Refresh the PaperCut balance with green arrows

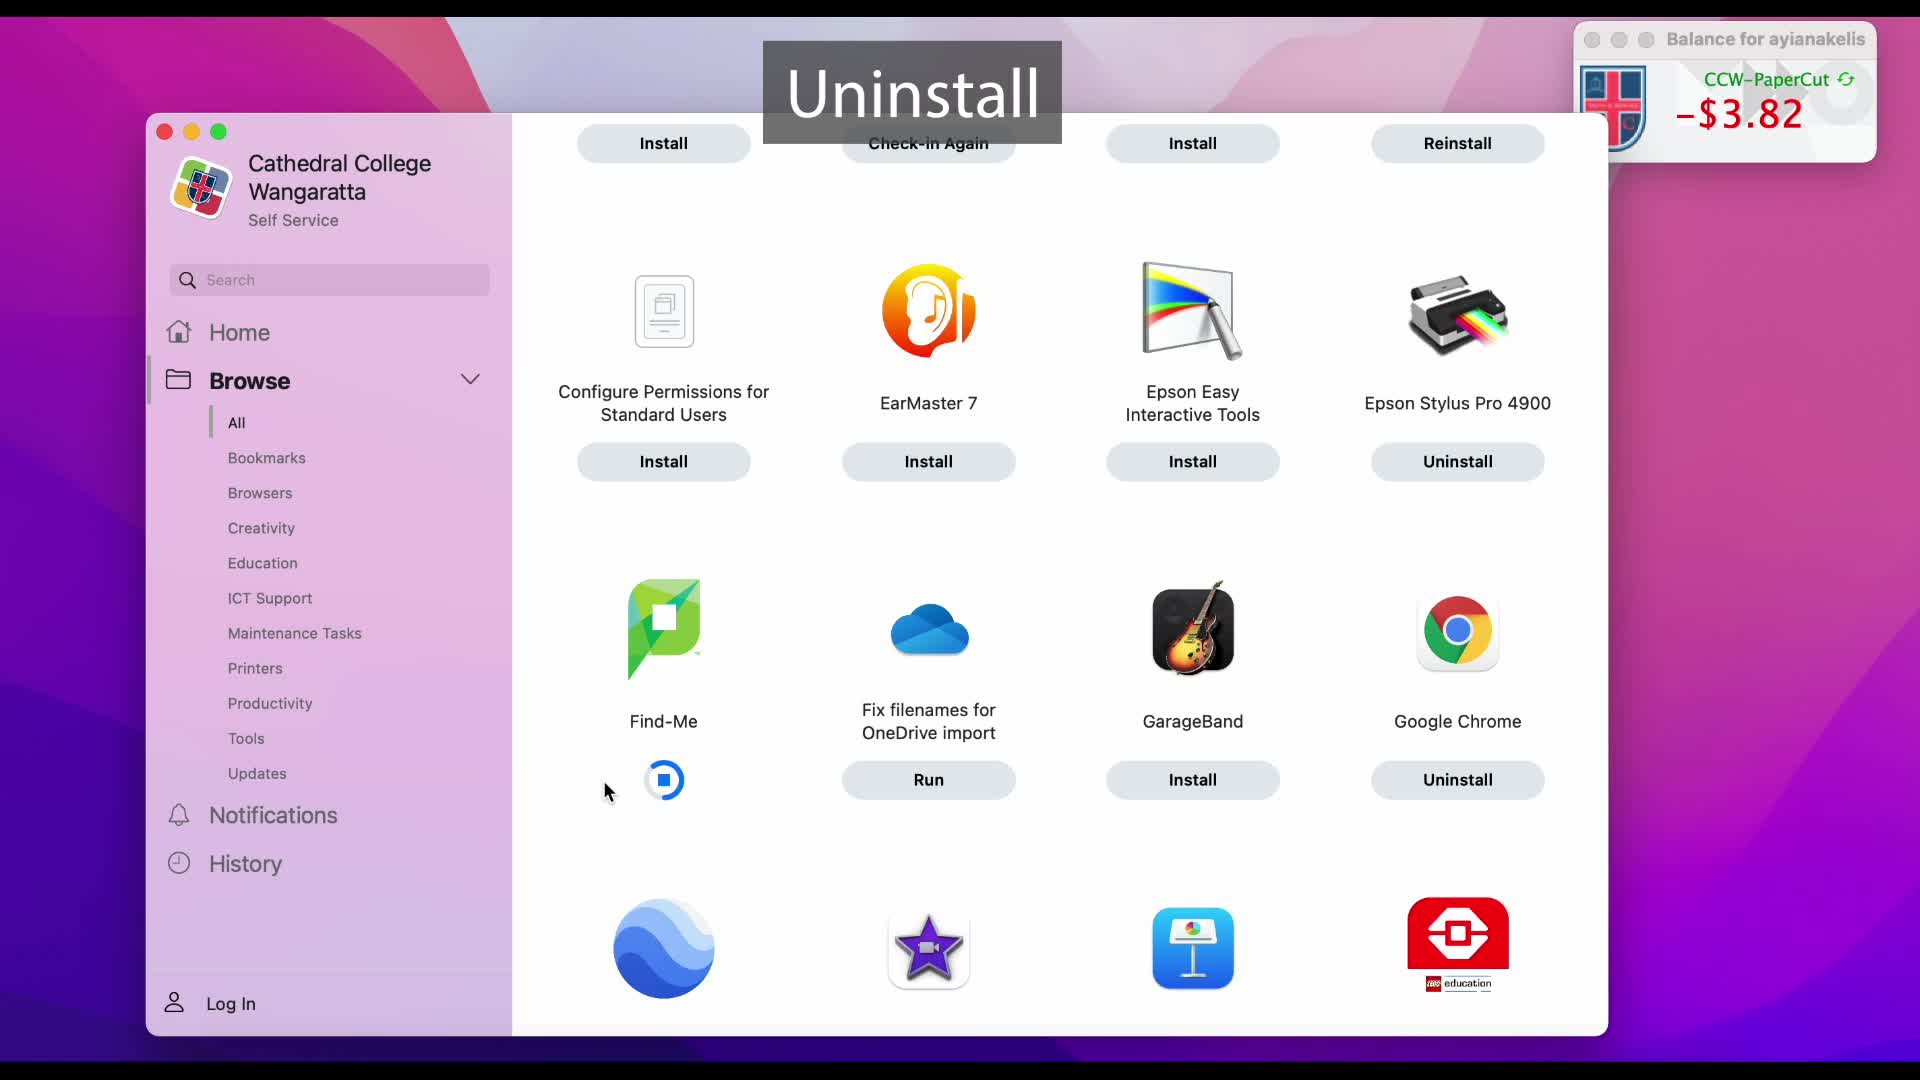[1846, 79]
